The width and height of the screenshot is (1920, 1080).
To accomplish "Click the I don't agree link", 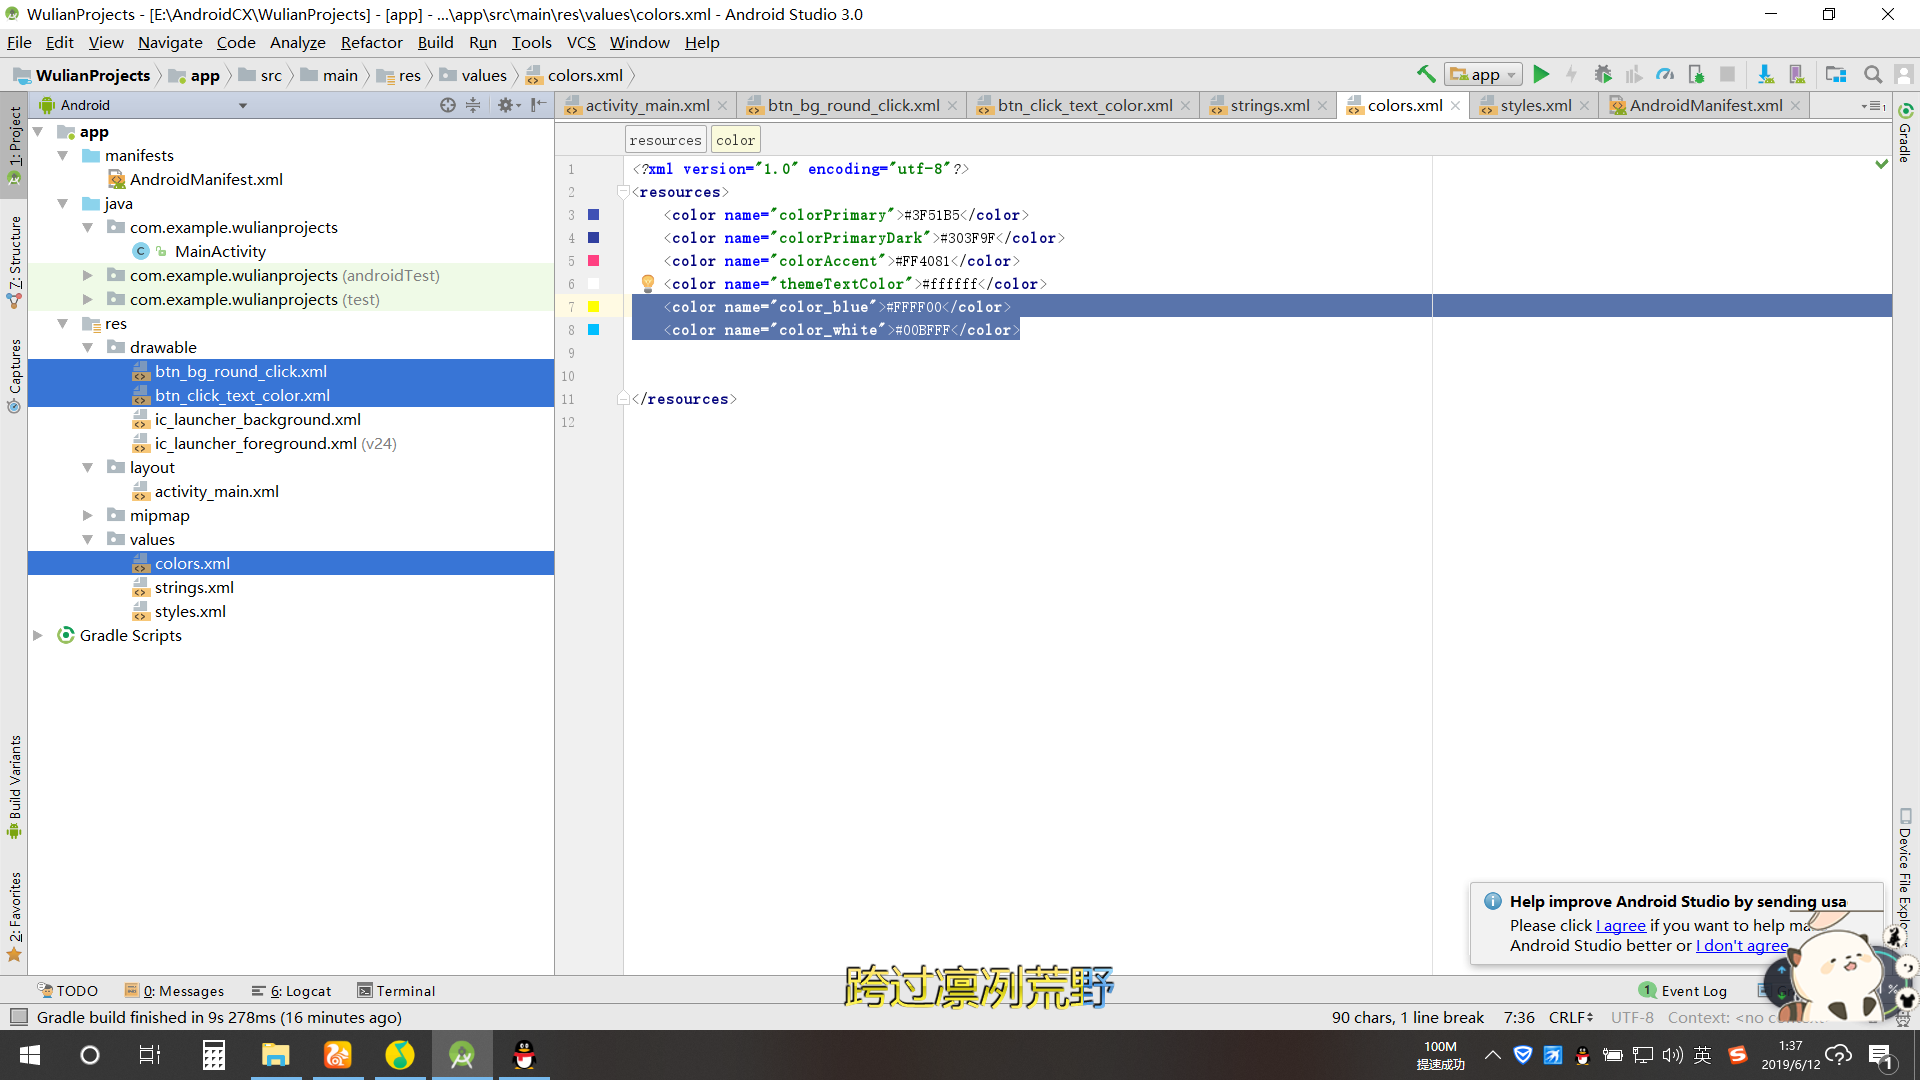I will [1742, 945].
